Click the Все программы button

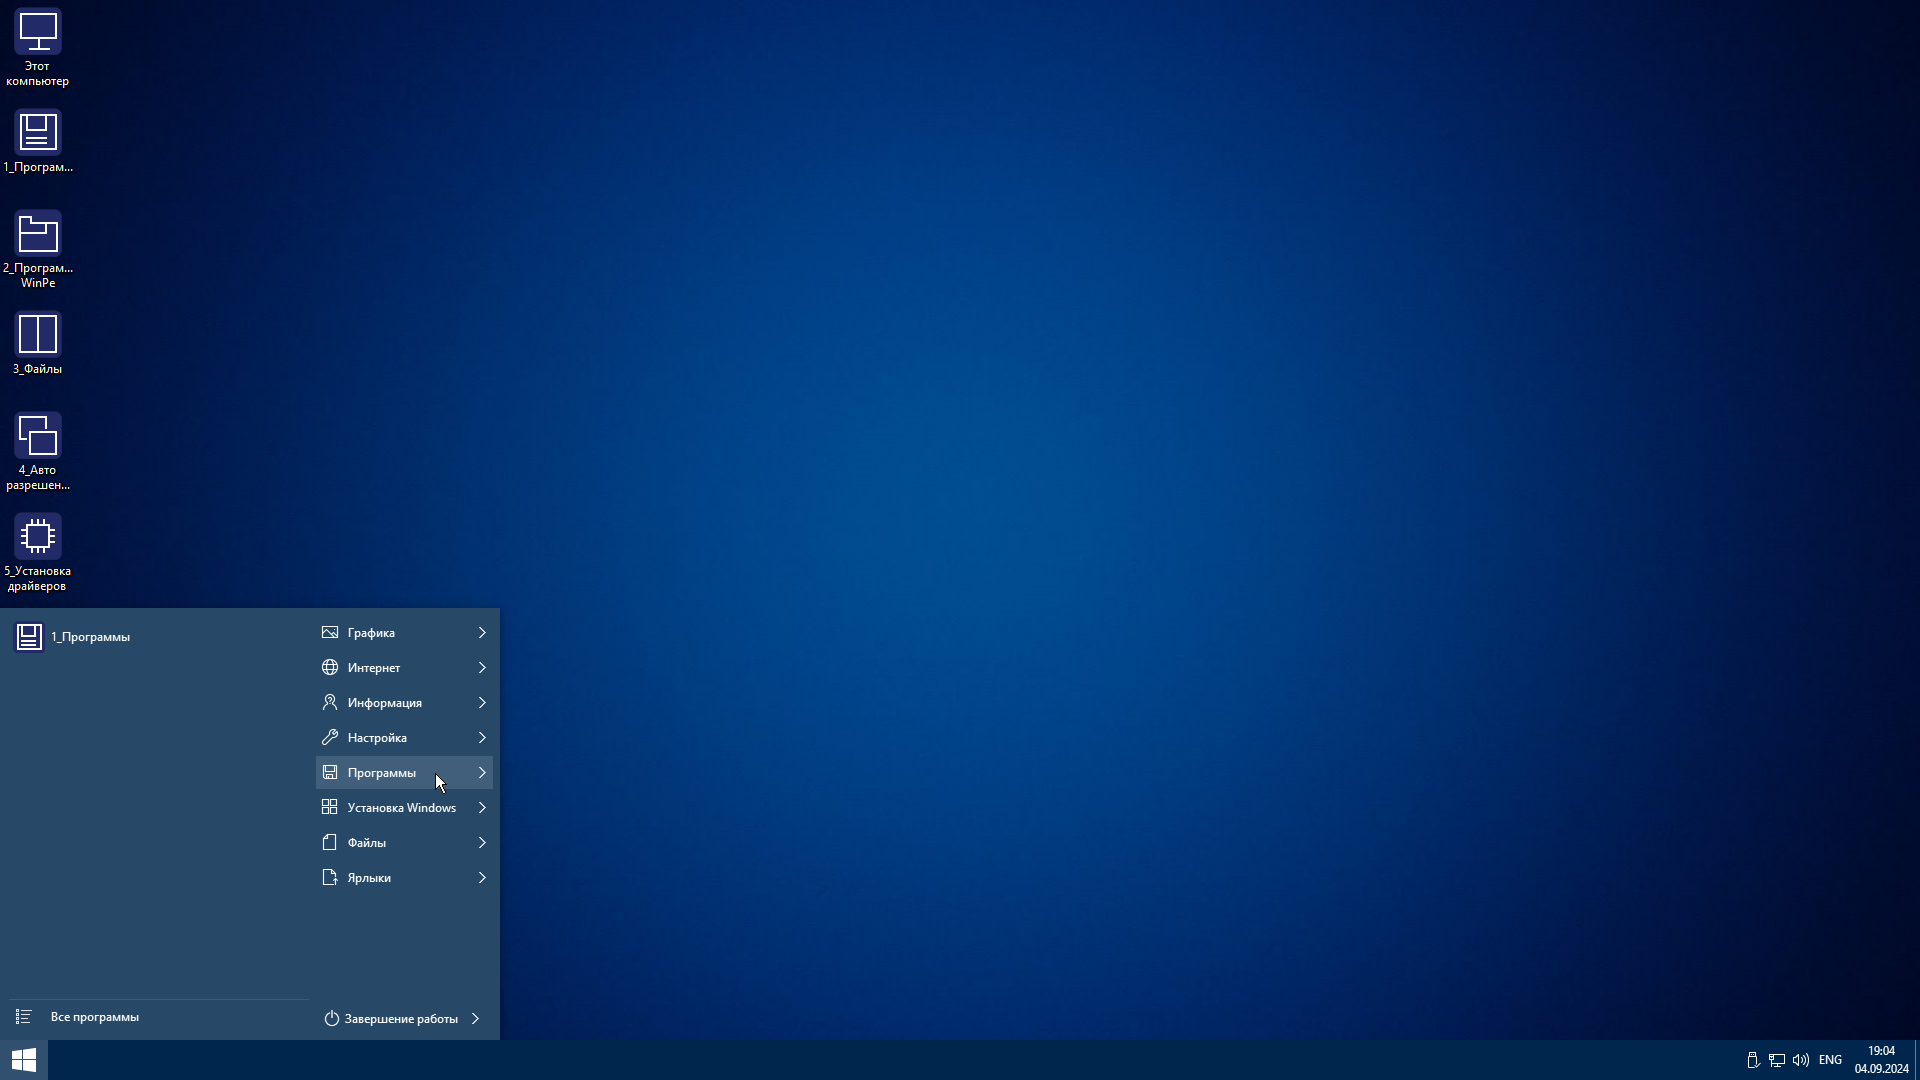click(x=158, y=1017)
